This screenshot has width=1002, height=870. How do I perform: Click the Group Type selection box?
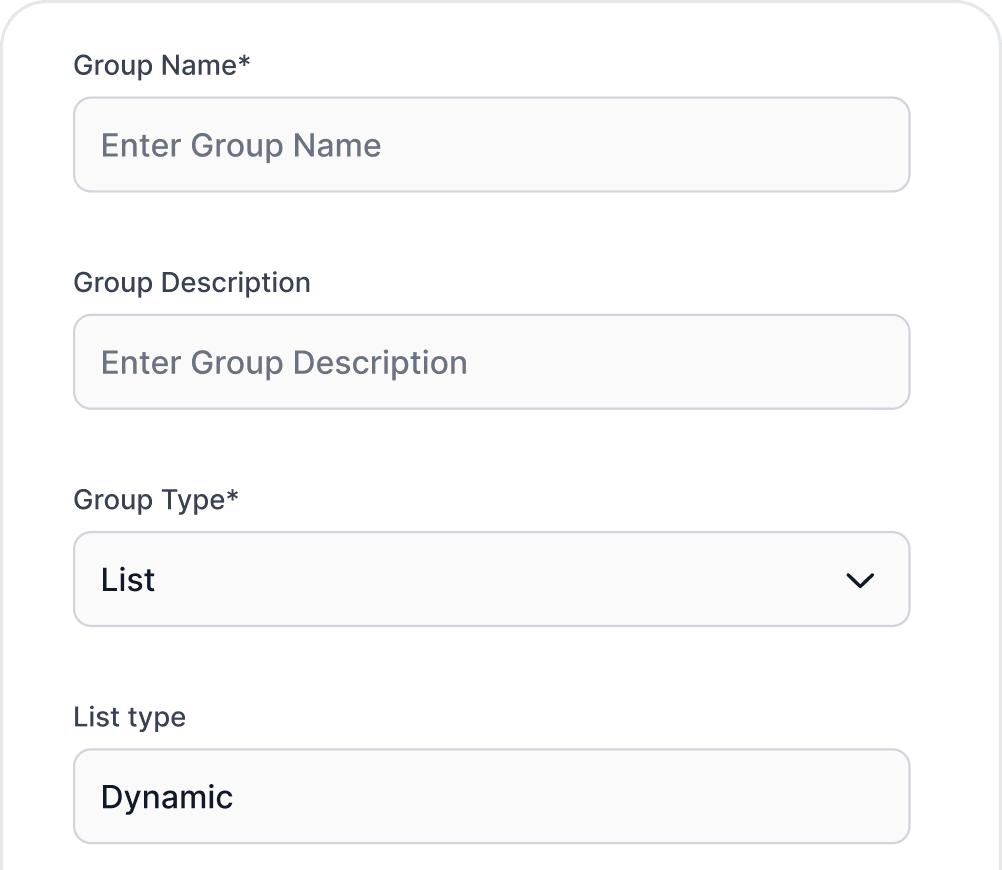point(491,579)
